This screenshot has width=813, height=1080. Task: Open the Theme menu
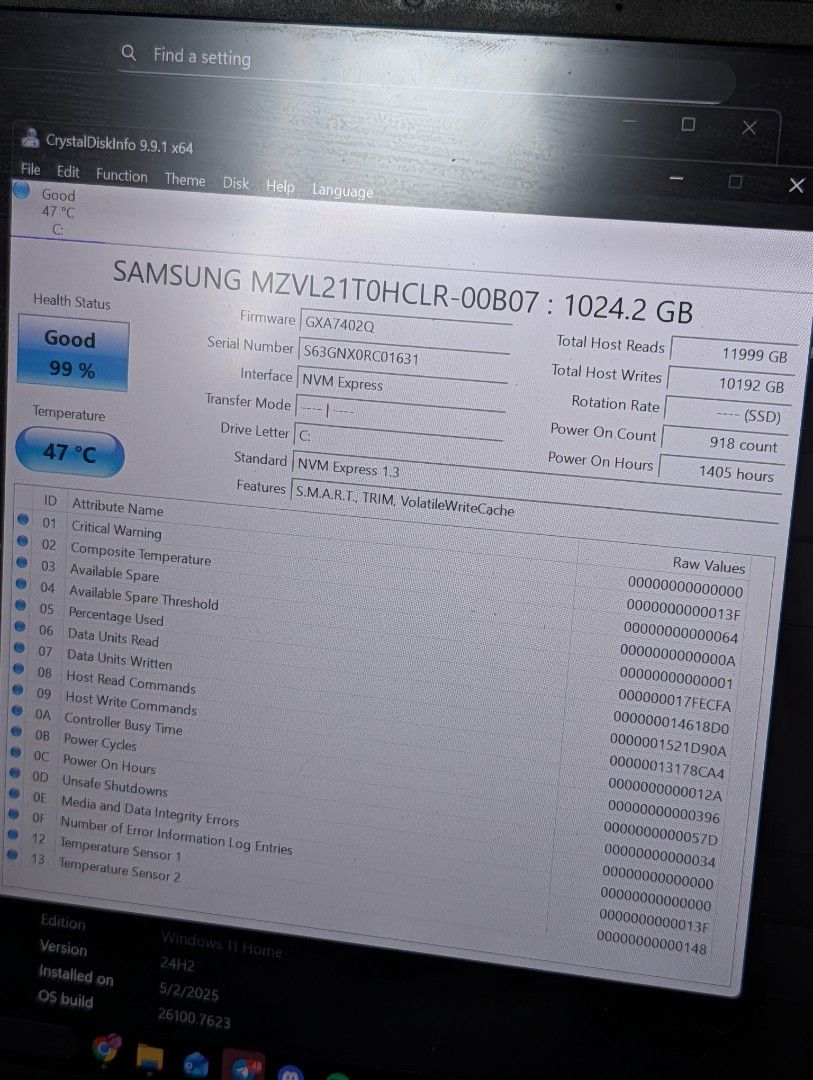click(x=185, y=180)
